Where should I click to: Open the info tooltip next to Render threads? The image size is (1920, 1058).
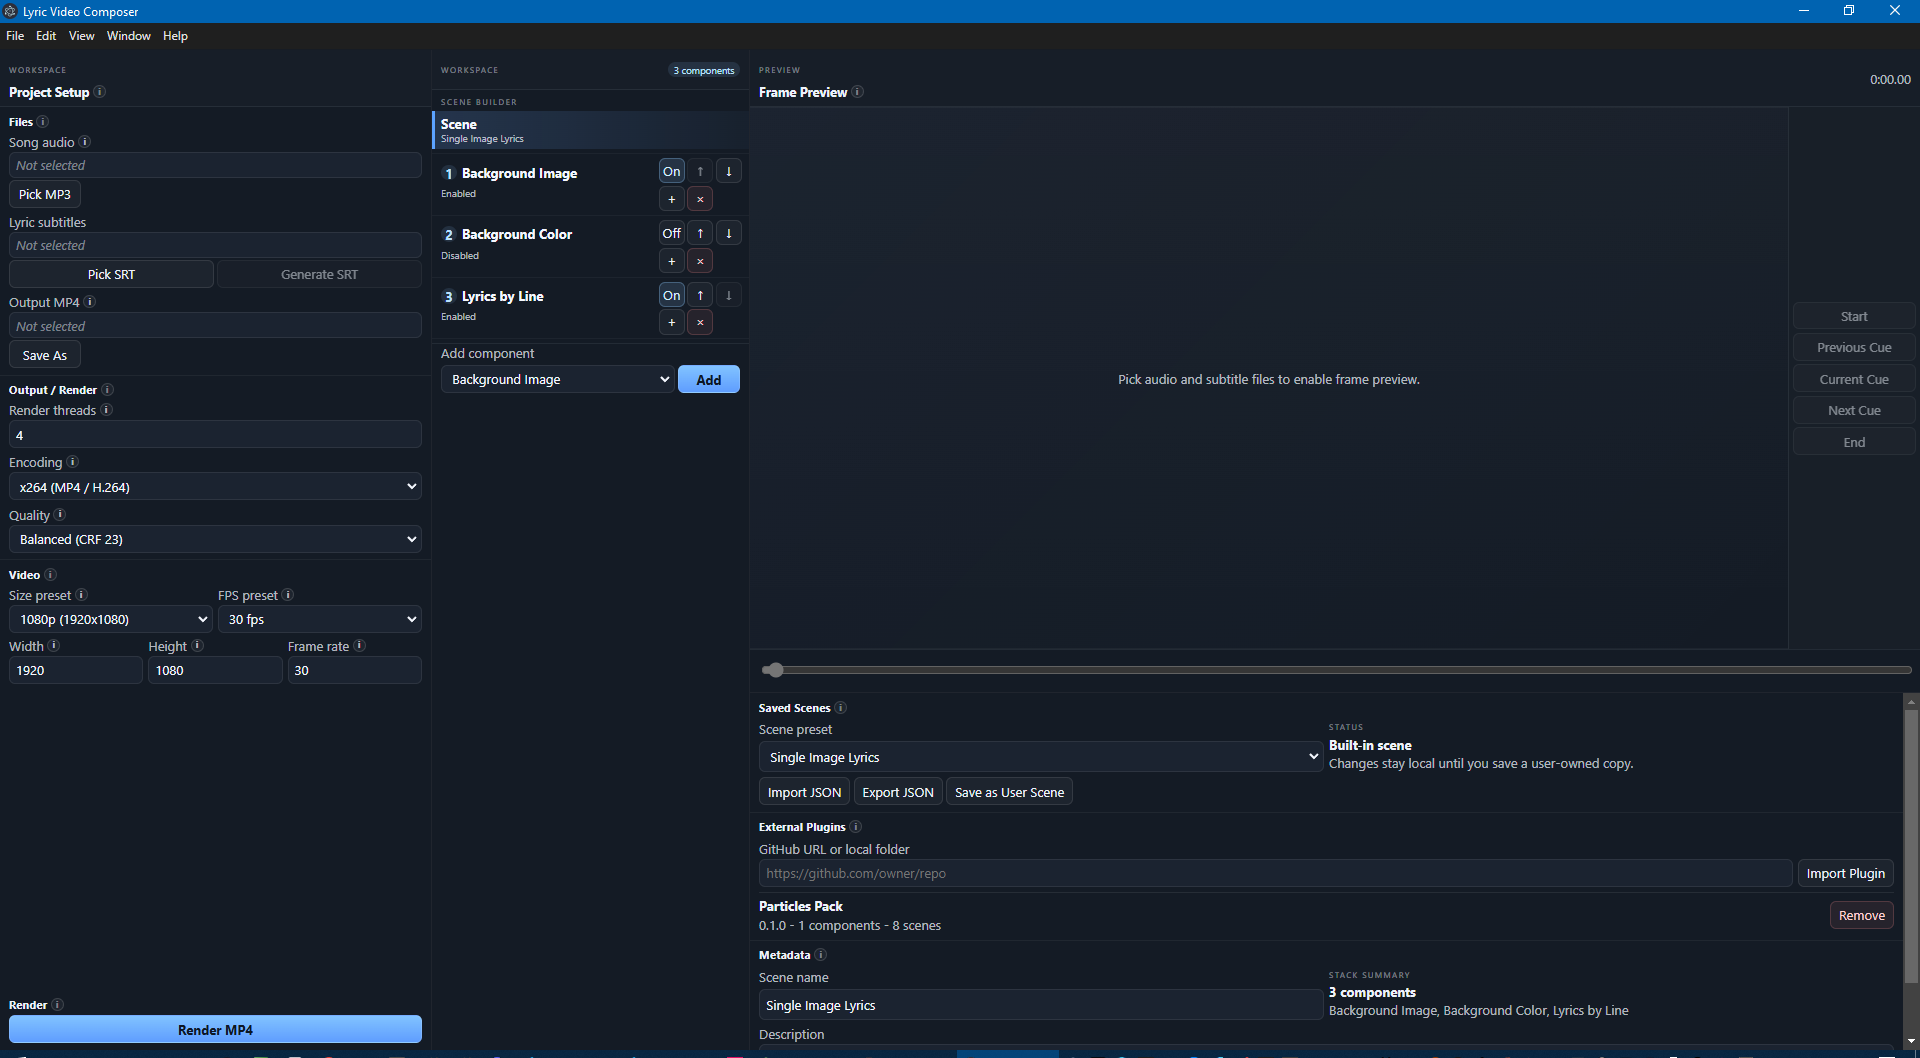coord(106,410)
